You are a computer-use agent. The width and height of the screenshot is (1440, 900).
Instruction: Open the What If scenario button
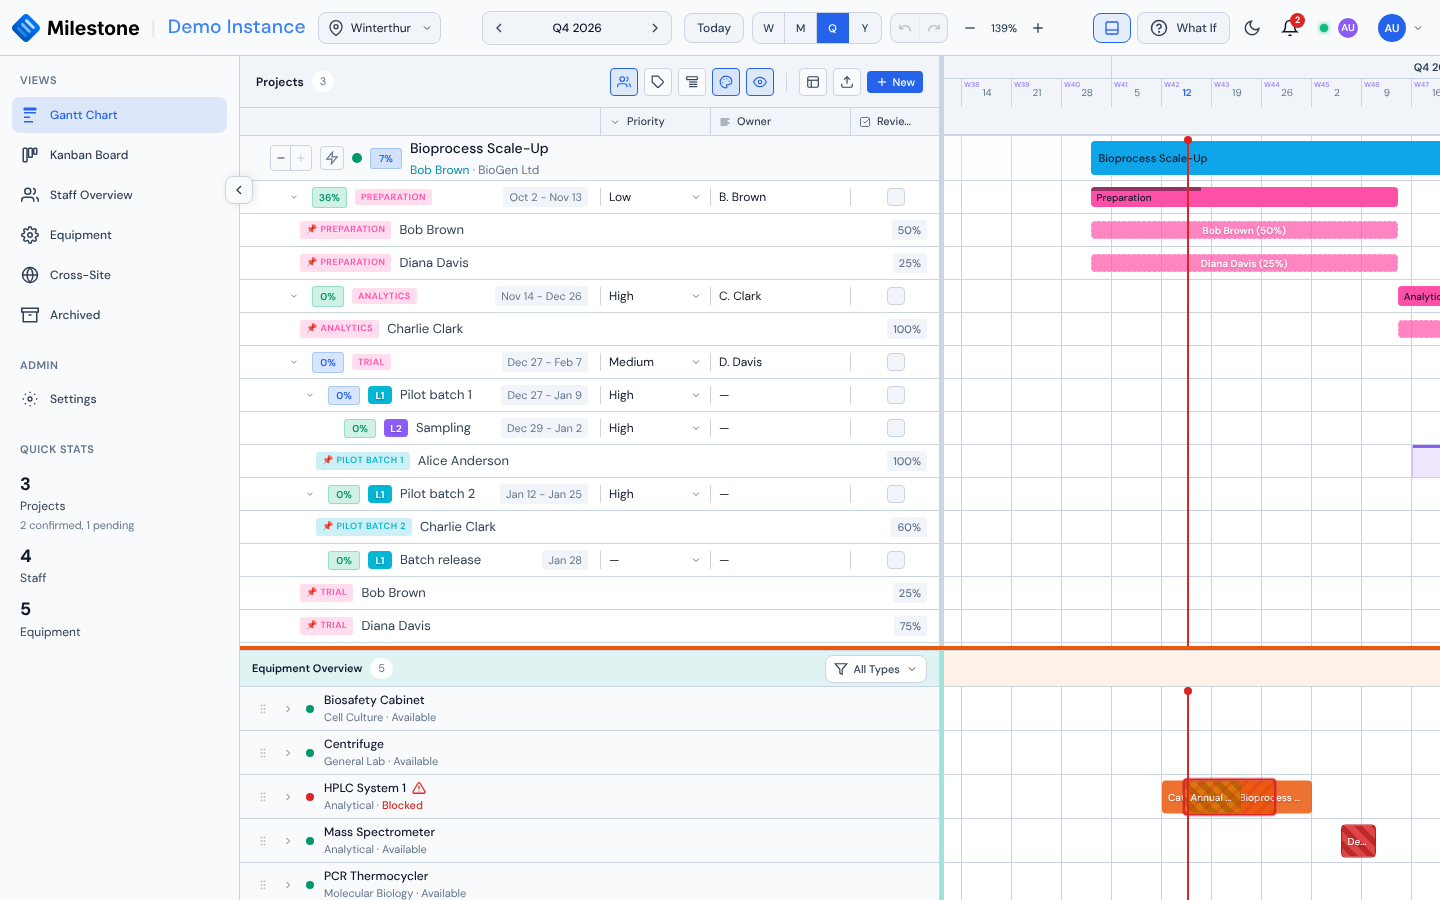coord(1182,28)
